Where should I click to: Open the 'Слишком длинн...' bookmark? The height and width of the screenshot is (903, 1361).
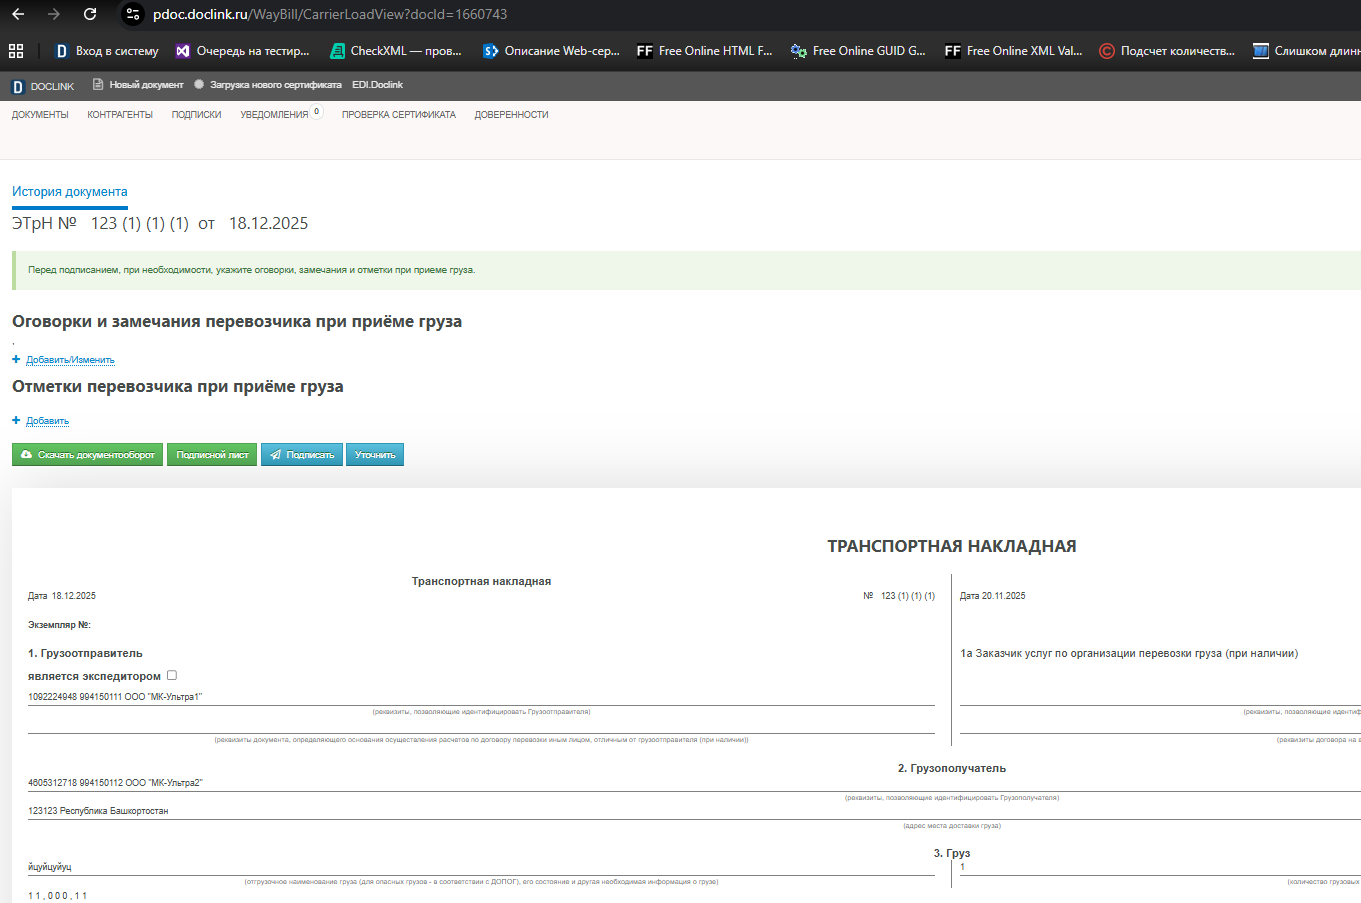(1306, 51)
